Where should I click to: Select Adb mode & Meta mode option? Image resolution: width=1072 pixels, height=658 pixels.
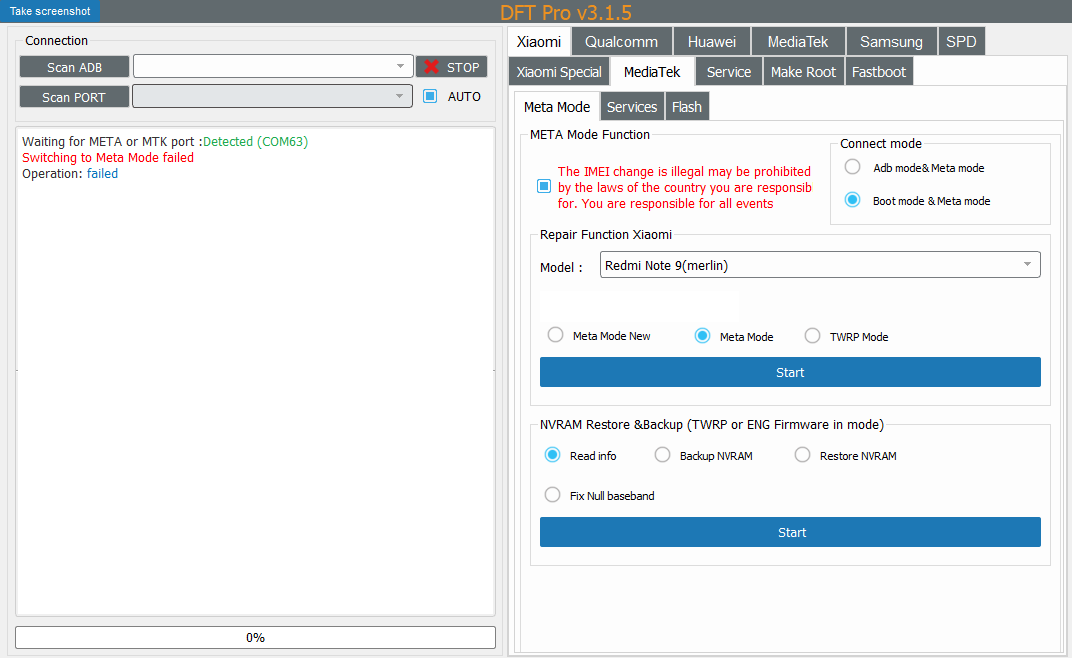pos(853,167)
